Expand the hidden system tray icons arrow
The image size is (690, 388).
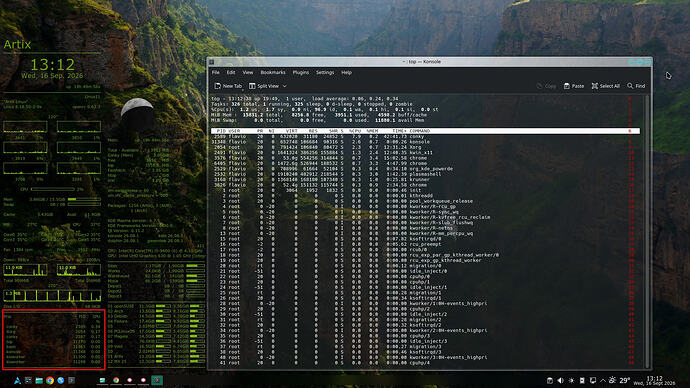pos(603,381)
